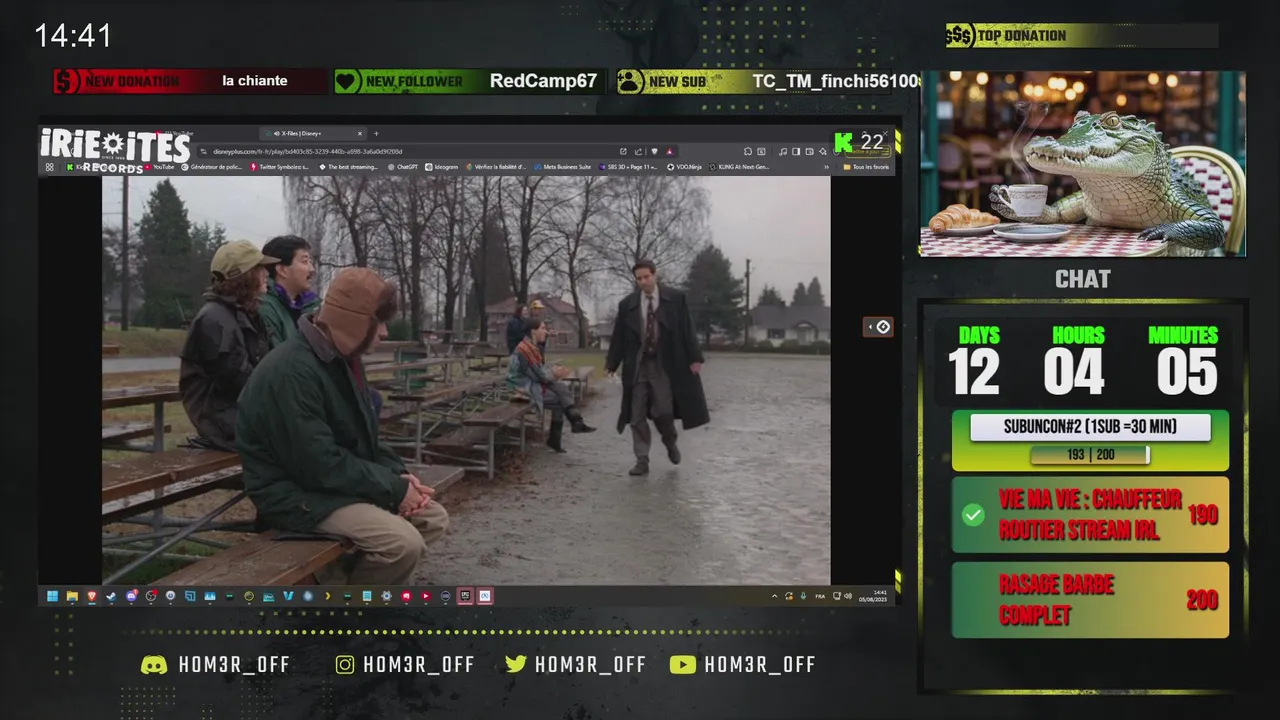Open the Windows Start menu
This screenshot has height=720, width=1280.
click(x=52, y=596)
